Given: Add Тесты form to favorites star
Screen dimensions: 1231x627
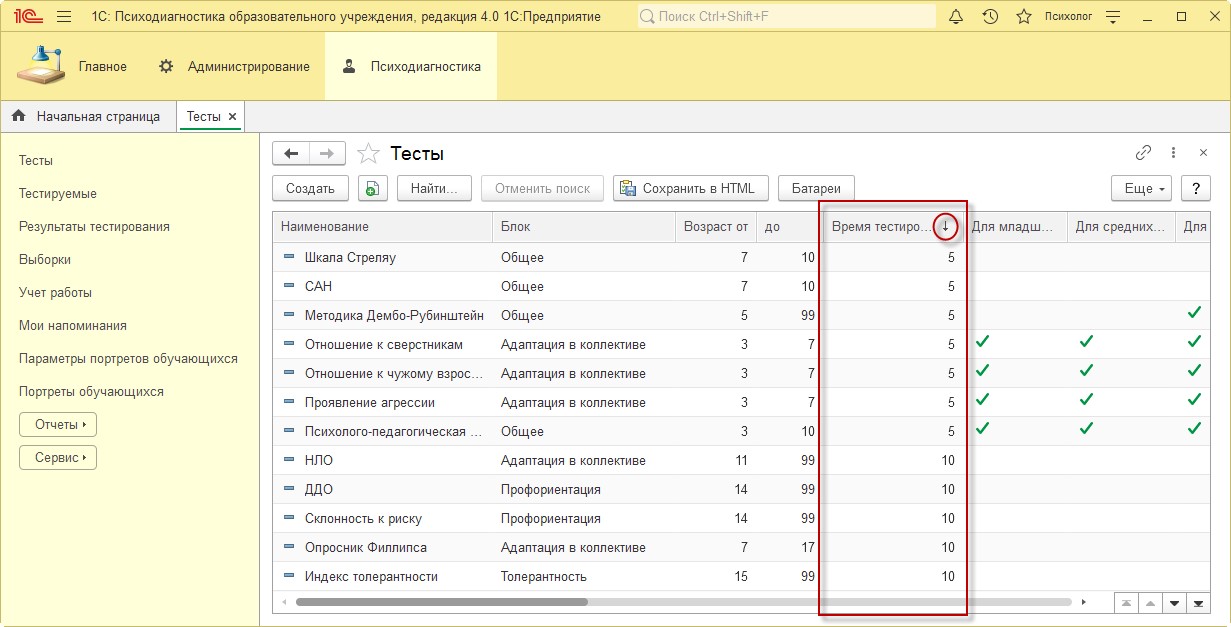Looking at the screenshot, I should click(x=369, y=153).
